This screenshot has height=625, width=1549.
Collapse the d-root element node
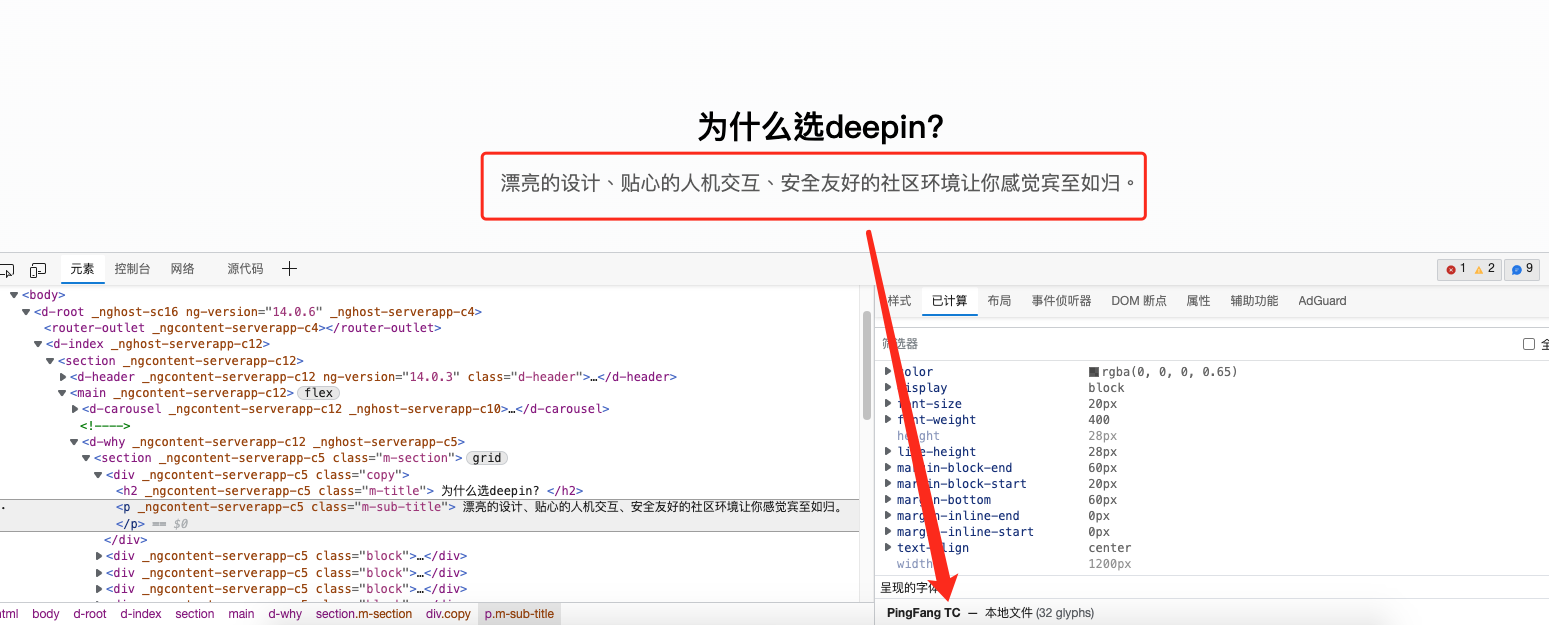click(26, 311)
